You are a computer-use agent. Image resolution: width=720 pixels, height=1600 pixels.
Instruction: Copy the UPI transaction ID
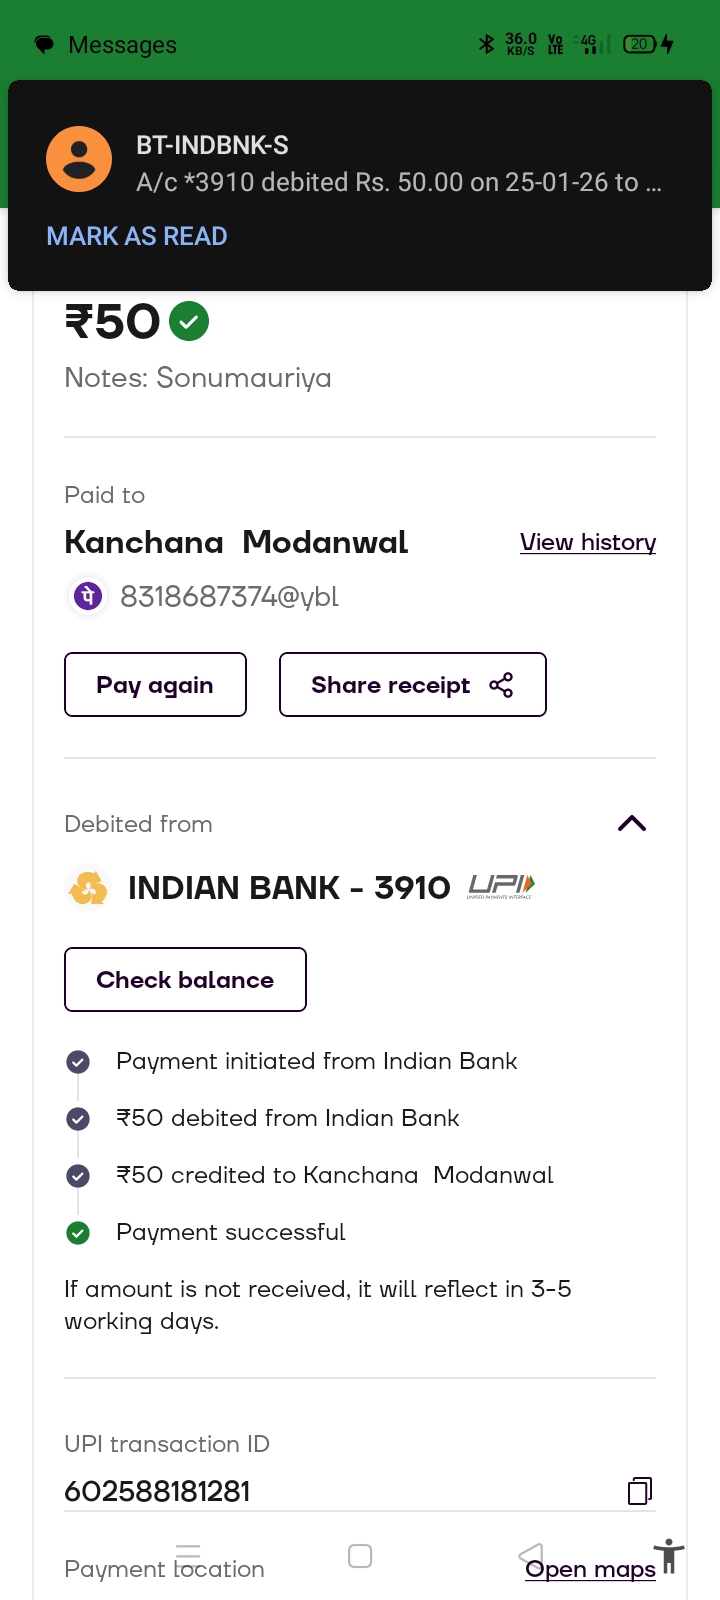point(640,1491)
